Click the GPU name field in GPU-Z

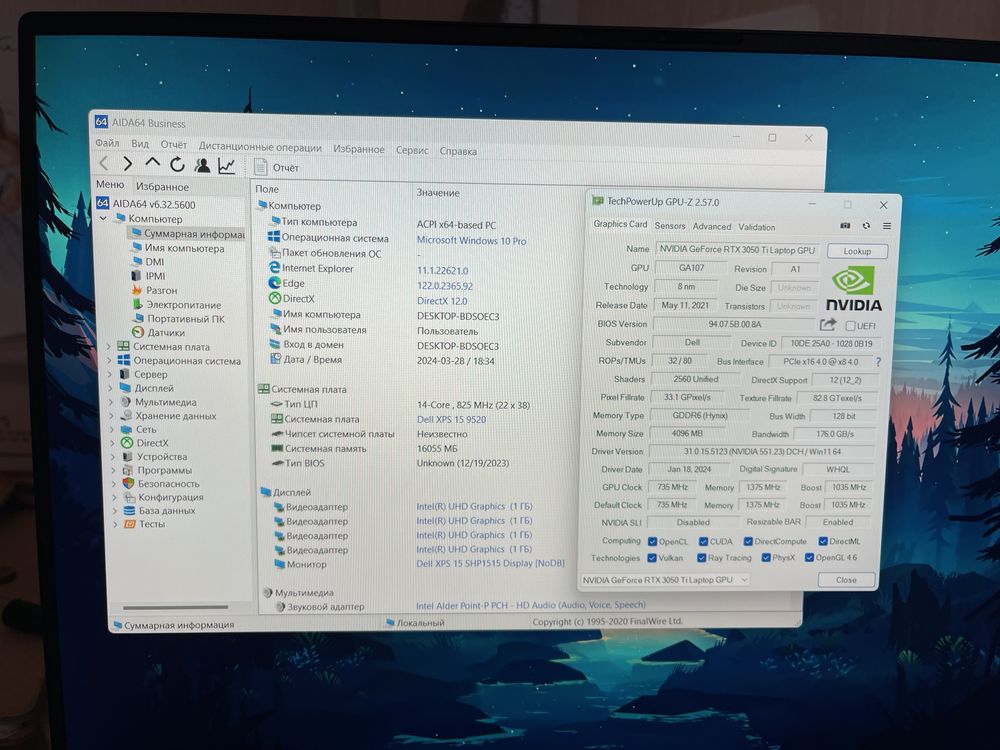pyautogui.click(x=737, y=249)
